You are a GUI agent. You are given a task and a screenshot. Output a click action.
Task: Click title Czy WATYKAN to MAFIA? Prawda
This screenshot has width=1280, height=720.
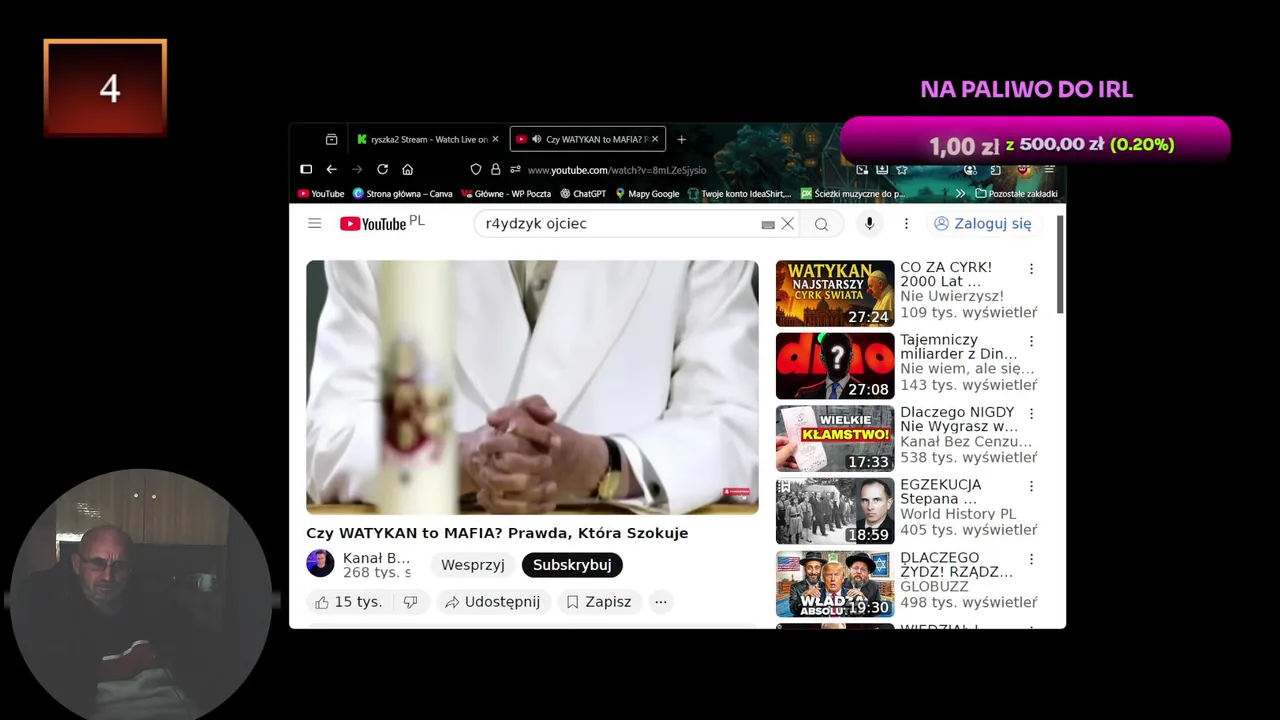click(x=497, y=533)
